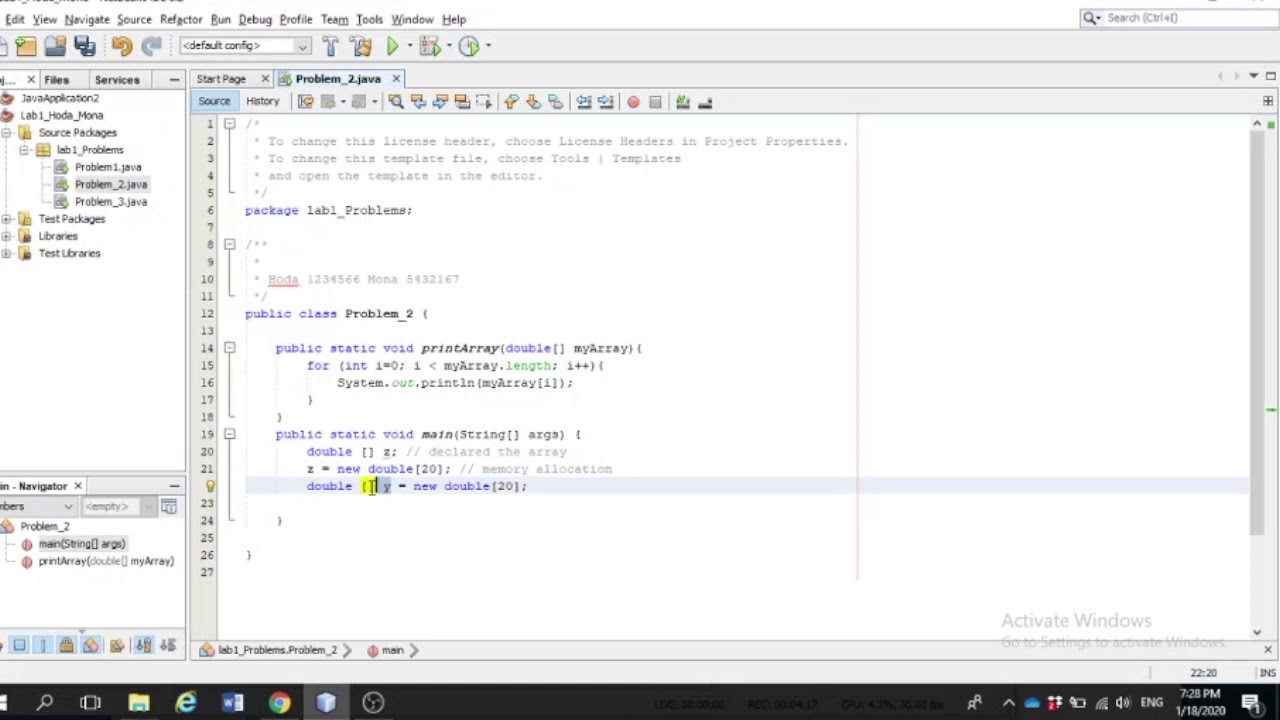1280x720 pixels.
Task: Open Problem1.java in the project tree
Action: (108, 167)
